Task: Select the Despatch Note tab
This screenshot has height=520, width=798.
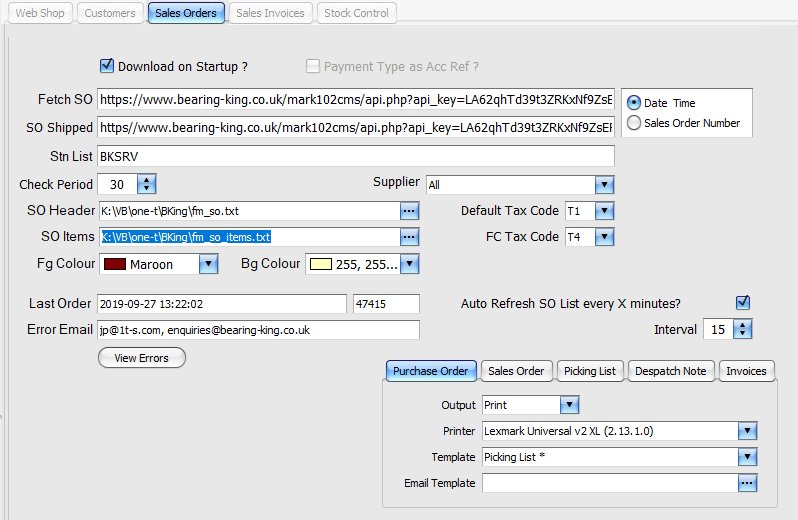Action: click(x=670, y=371)
